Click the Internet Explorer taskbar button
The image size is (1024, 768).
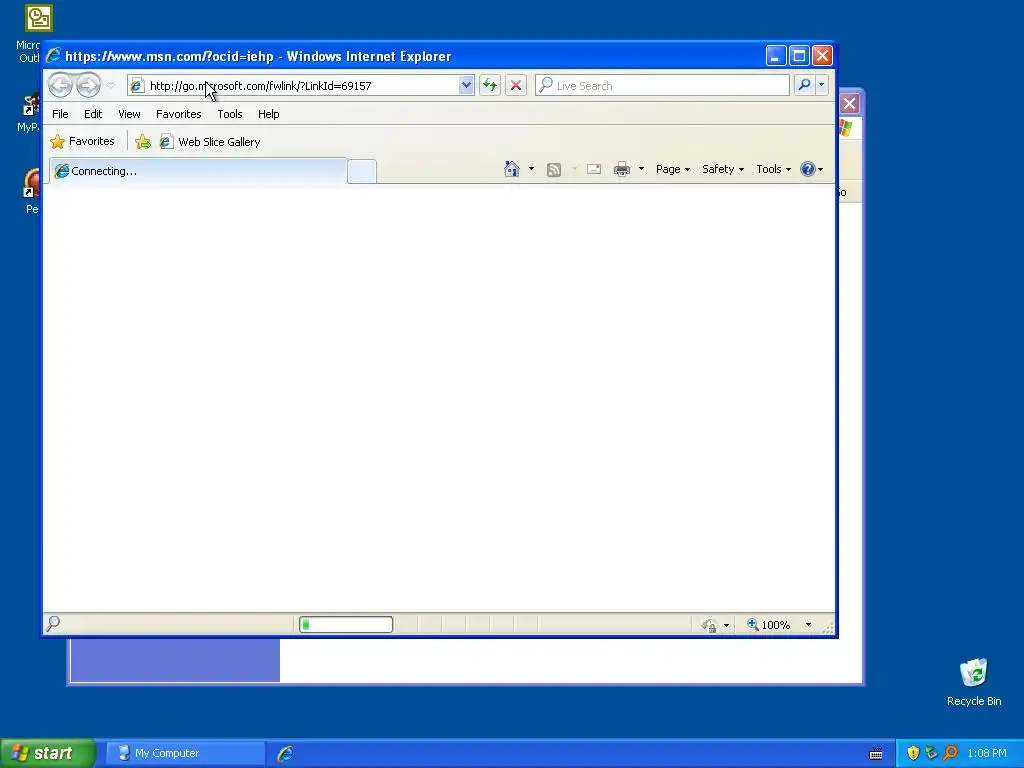tap(285, 753)
